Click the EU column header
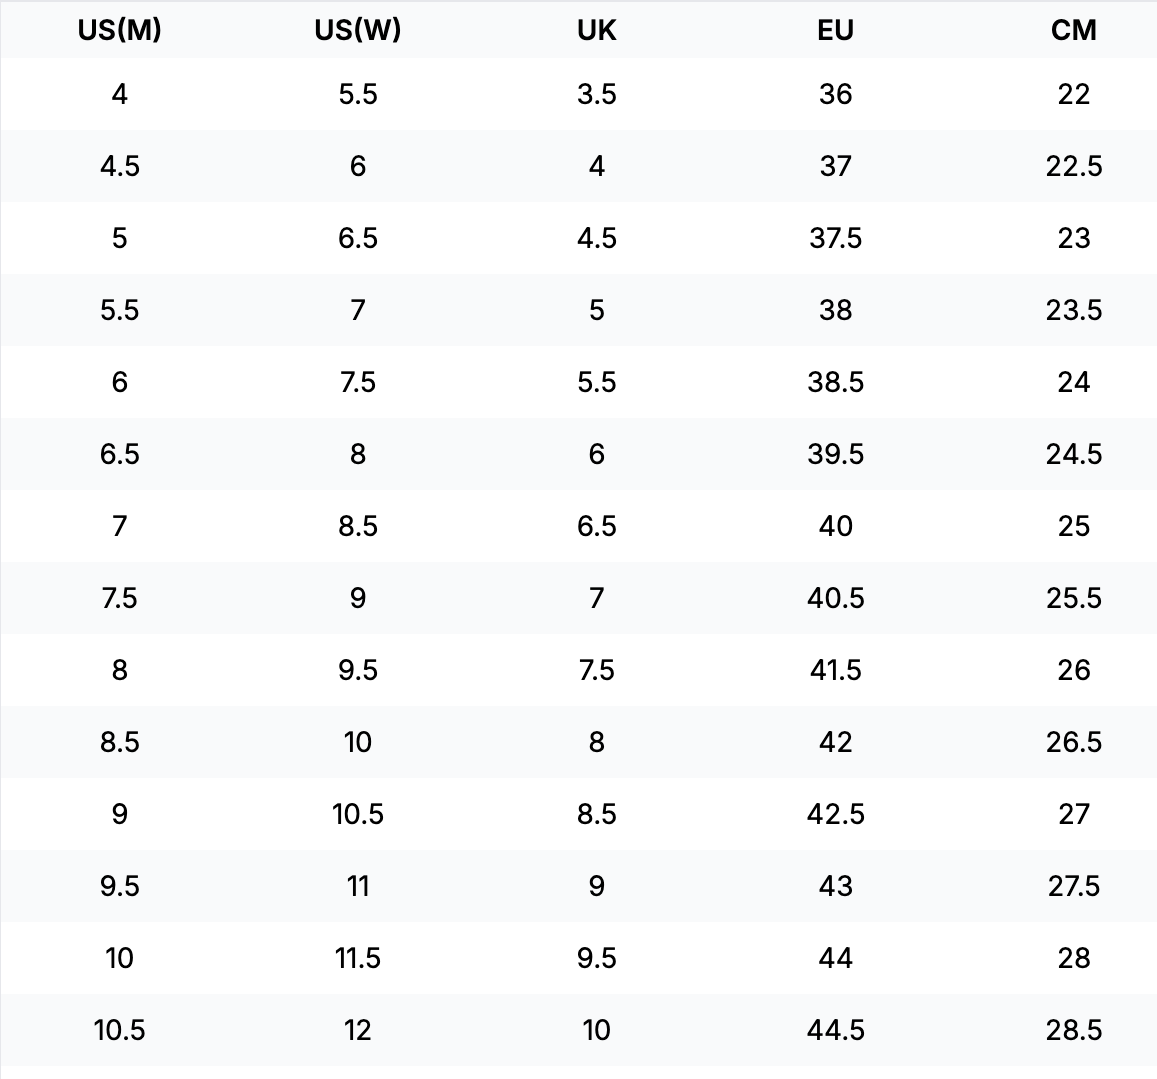 [x=835, y=30]
